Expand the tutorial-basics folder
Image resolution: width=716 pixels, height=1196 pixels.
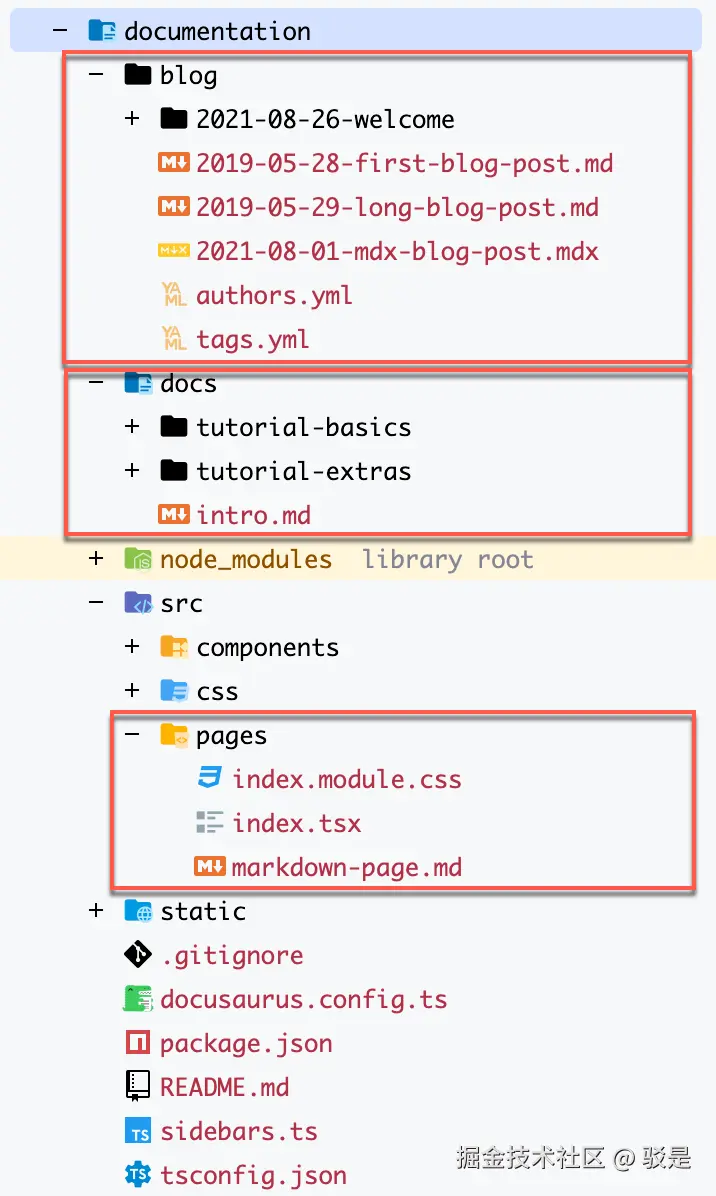tap(132, 427)
